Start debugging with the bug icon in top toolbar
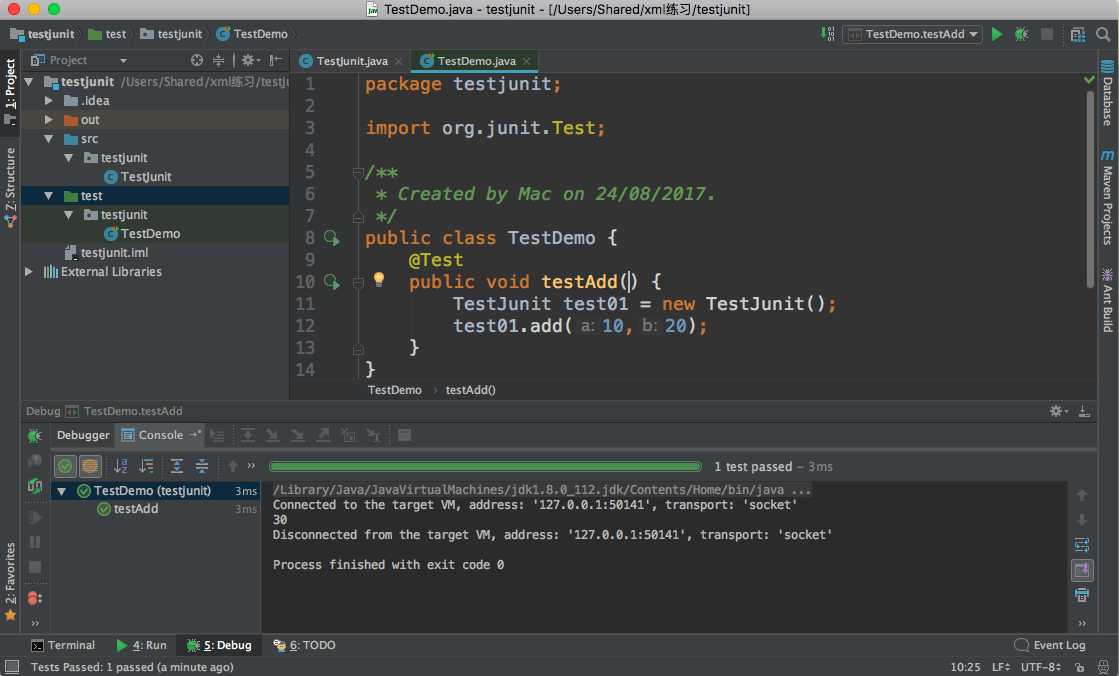The height and width of the screenshot is (676, 1119). [x=1021, y=34]
